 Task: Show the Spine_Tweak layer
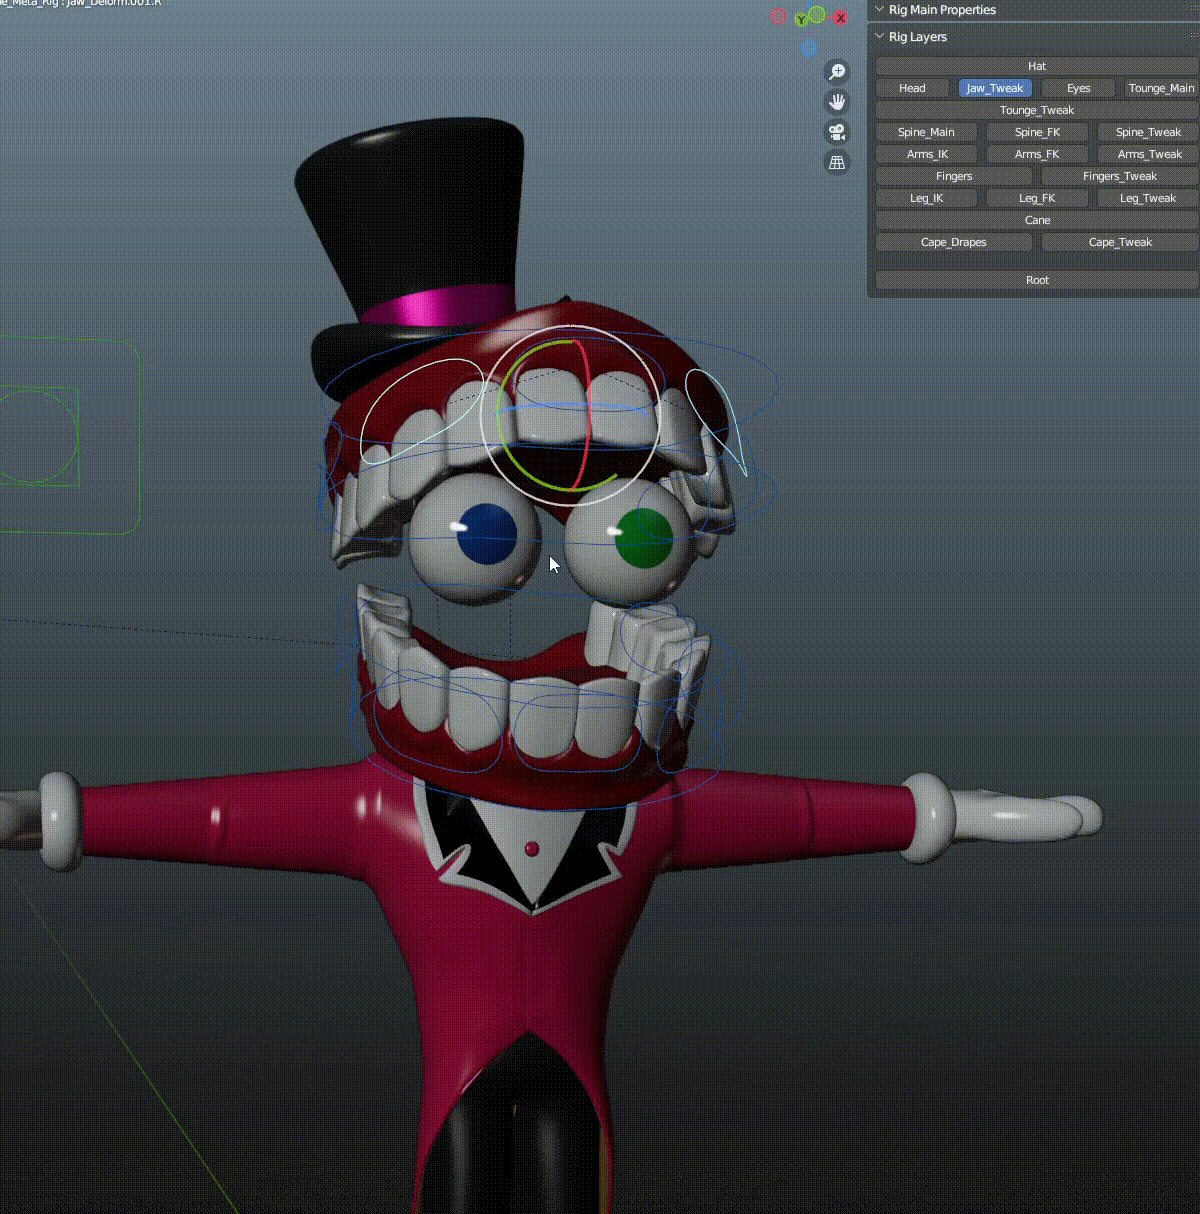click(x=1148, y=132)
